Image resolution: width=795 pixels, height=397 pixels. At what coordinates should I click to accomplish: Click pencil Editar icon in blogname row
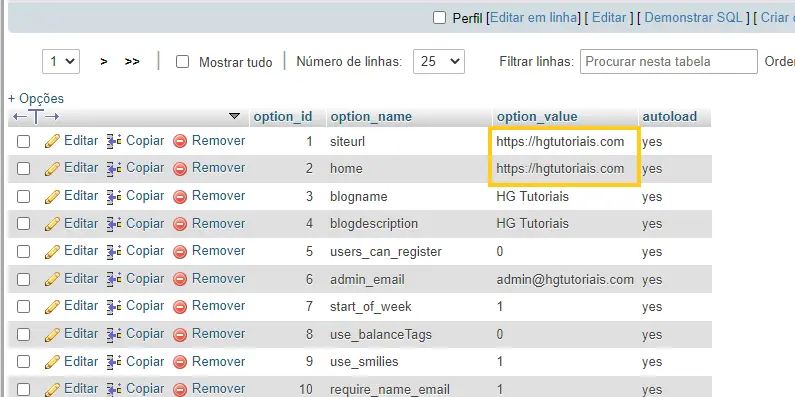[x=52, y=196]
